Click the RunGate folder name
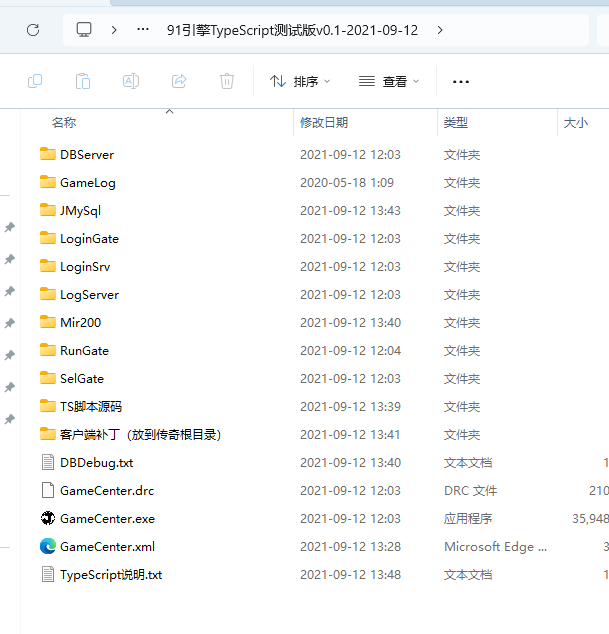609x634 pixels. tap(85, 351)
